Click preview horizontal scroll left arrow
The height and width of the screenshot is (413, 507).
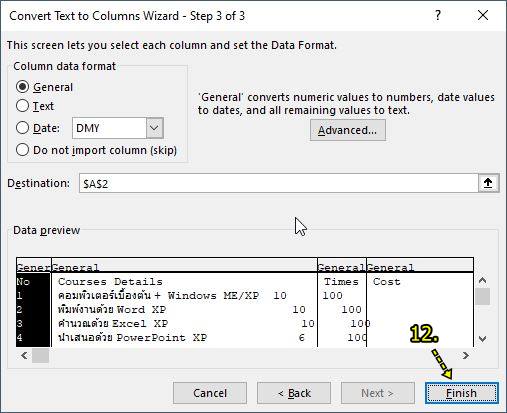coord(24,356)
